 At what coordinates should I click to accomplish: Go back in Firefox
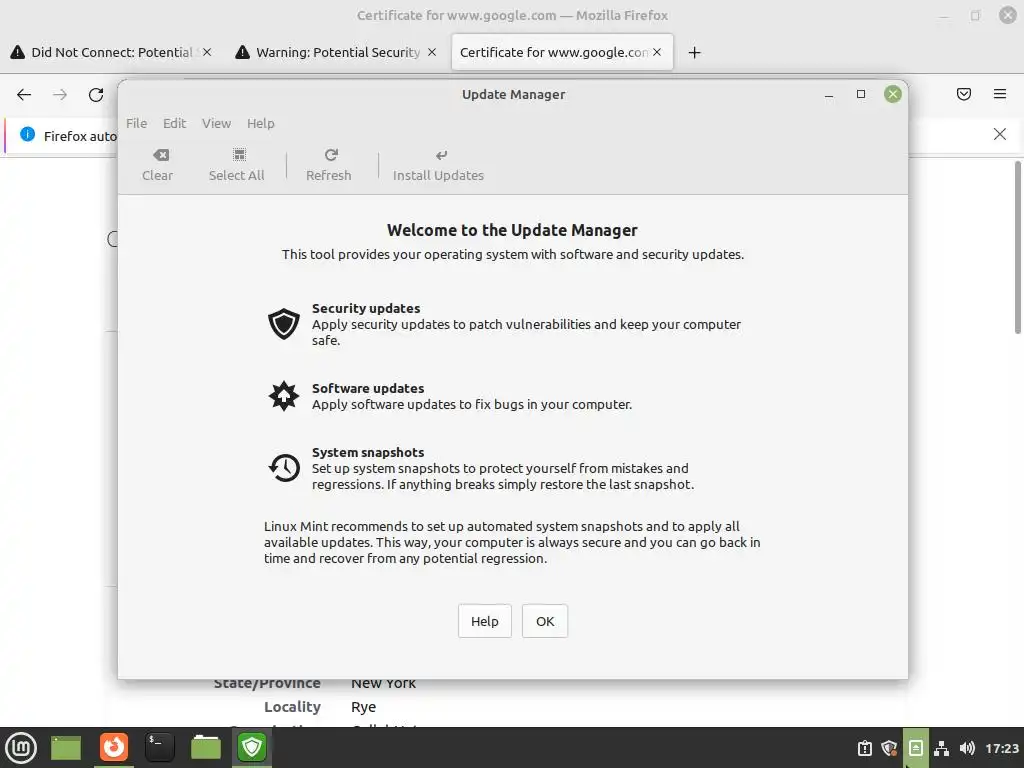click(x=24, y=95)
